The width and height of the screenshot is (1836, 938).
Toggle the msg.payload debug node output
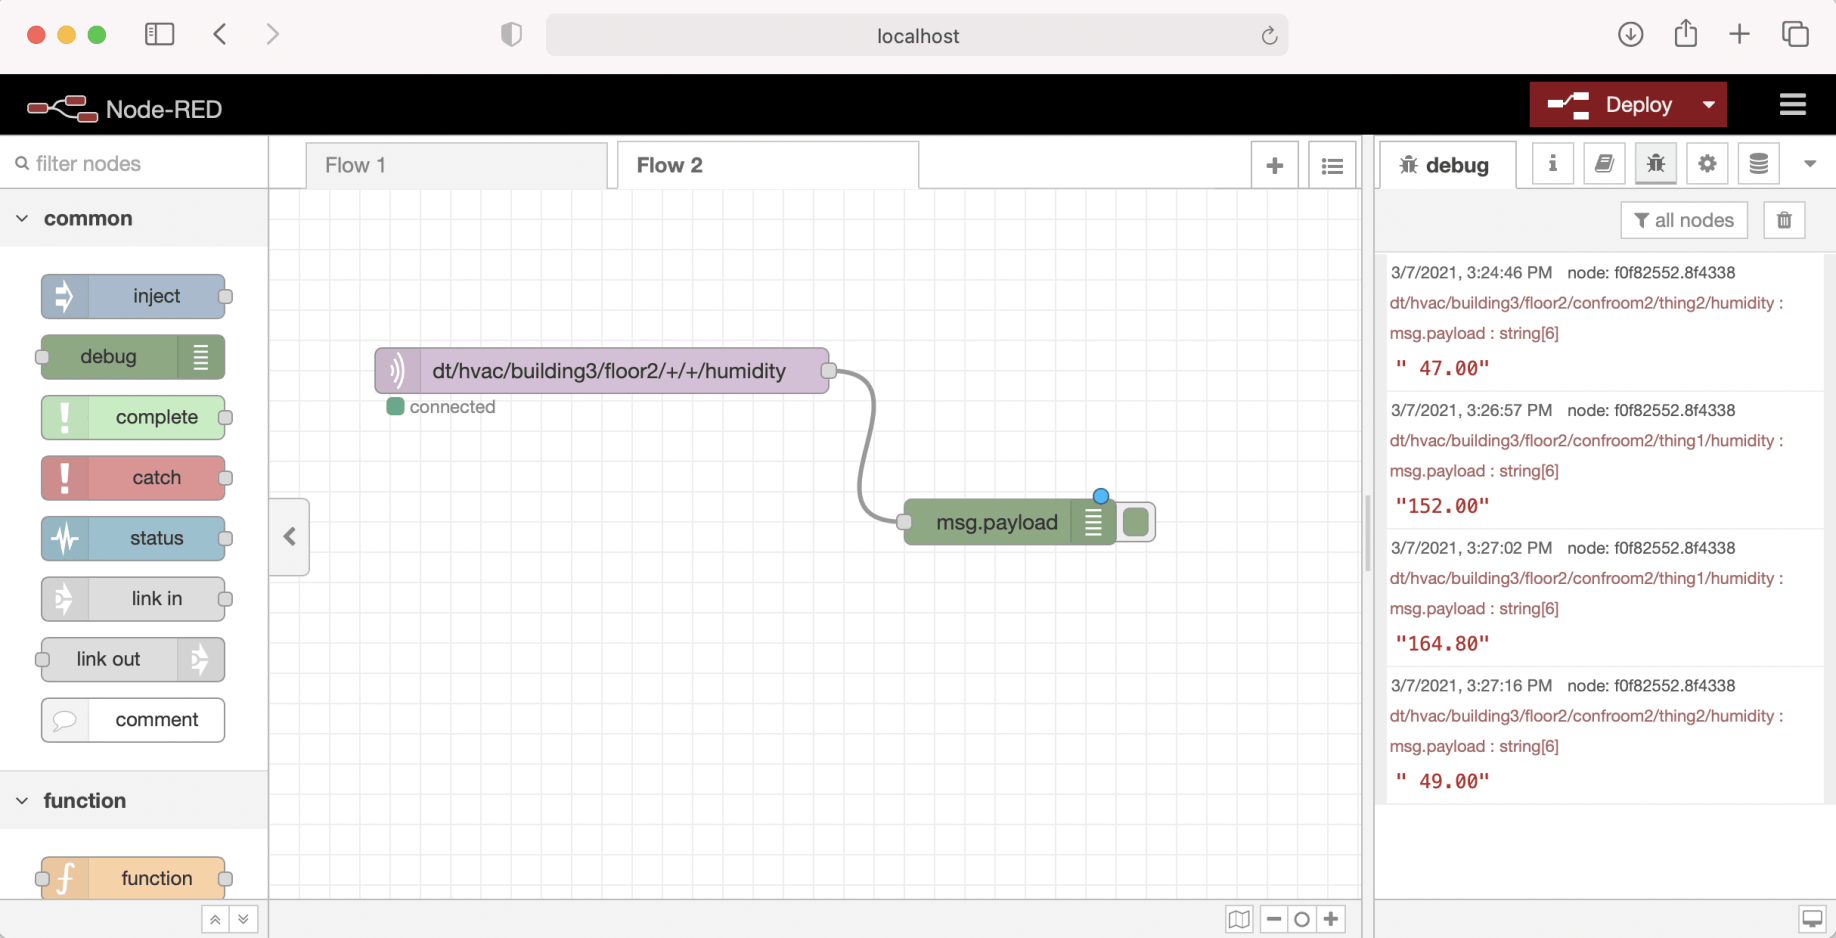[1136, 522]
